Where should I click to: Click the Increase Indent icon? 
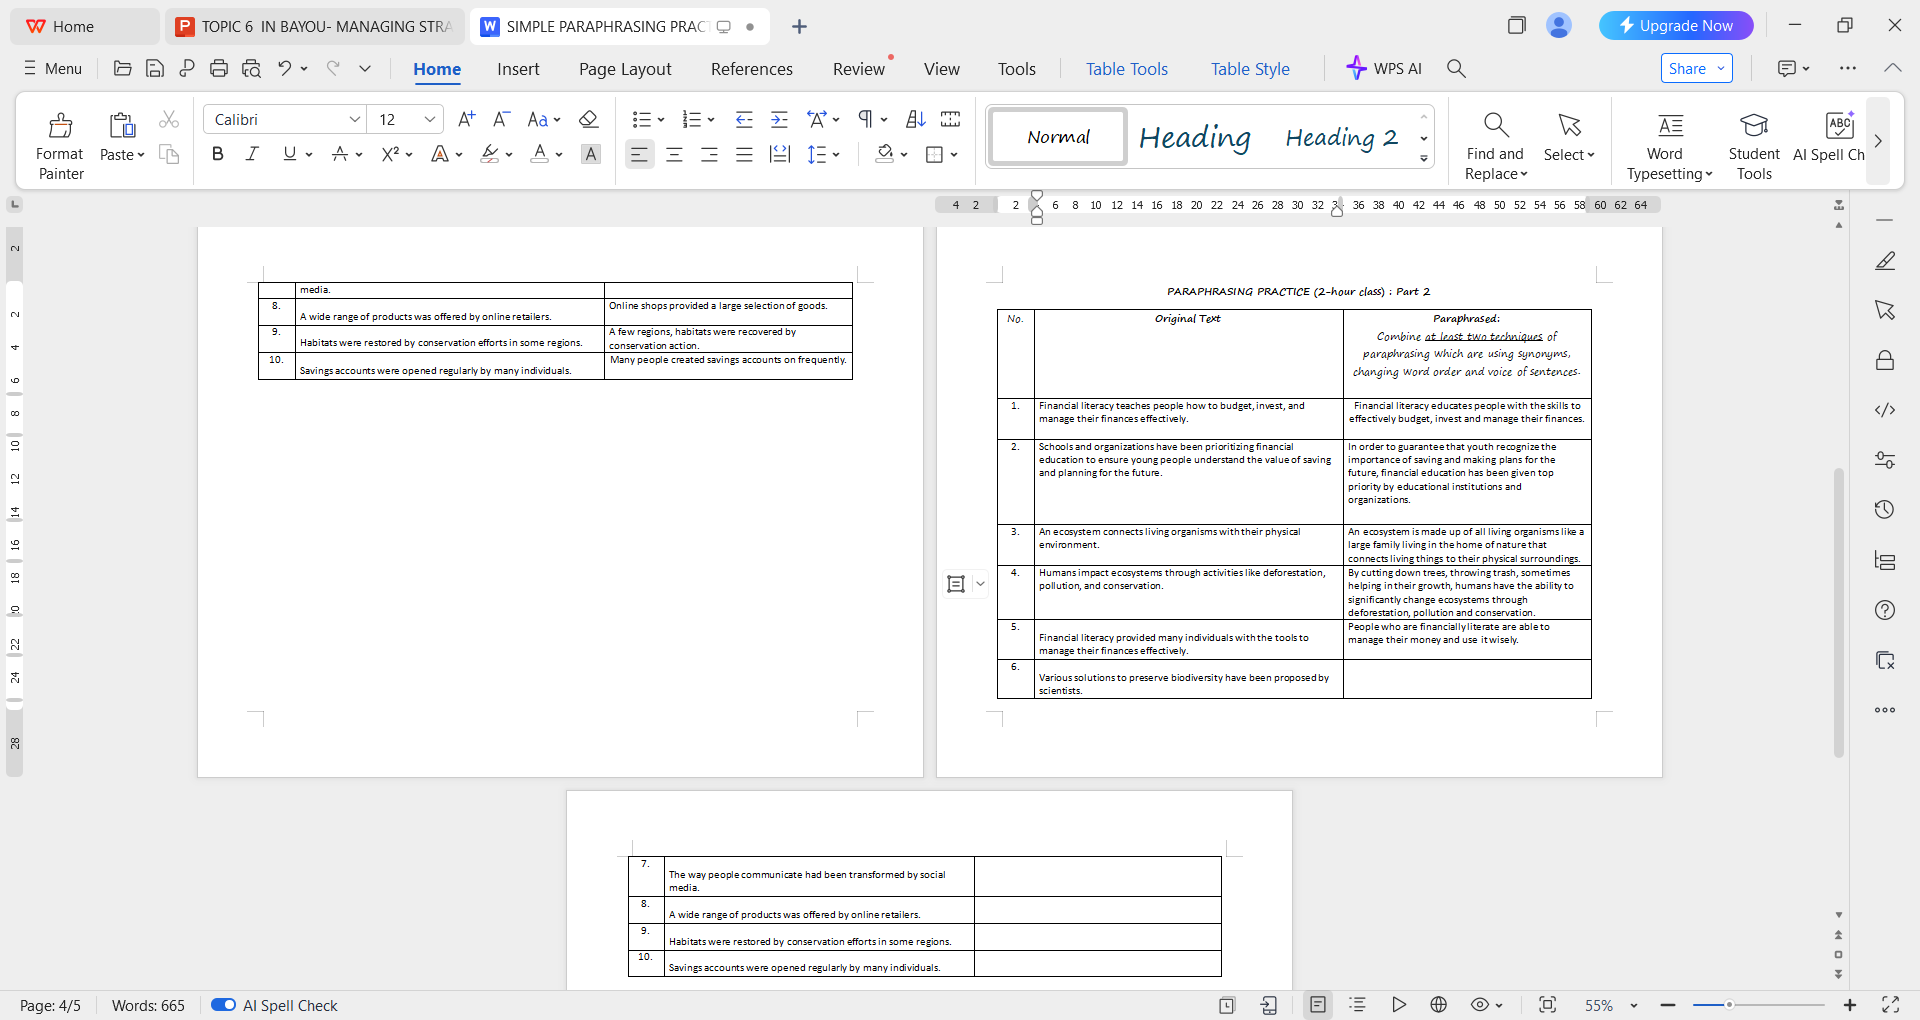(780, 120)
